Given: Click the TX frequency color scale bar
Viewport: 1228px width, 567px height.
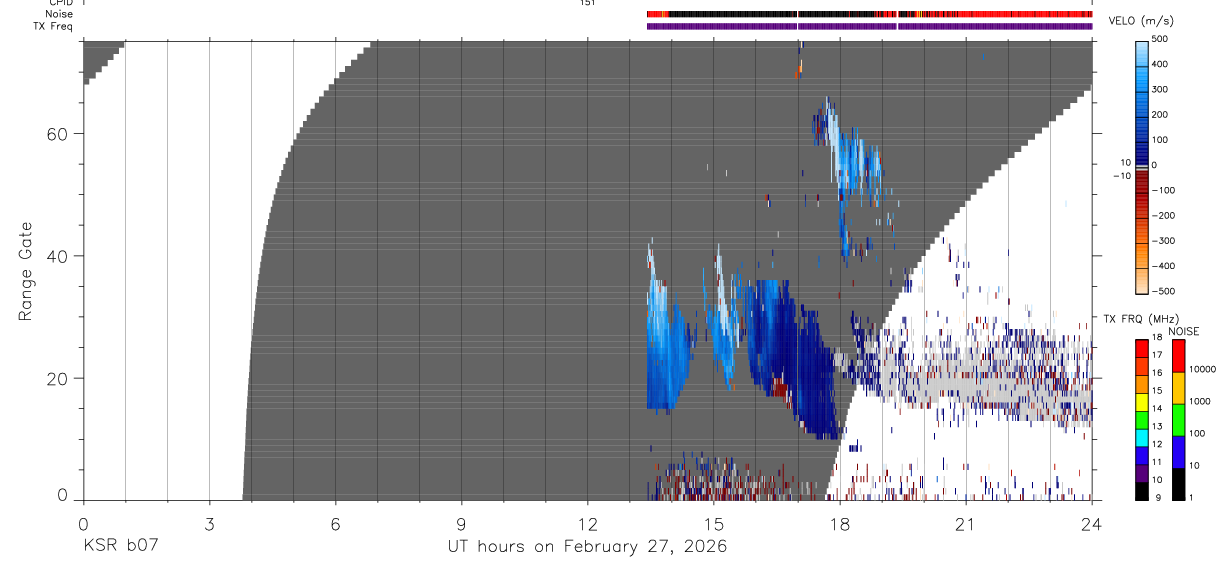Looking at the screenshot, I should 1142,420.
